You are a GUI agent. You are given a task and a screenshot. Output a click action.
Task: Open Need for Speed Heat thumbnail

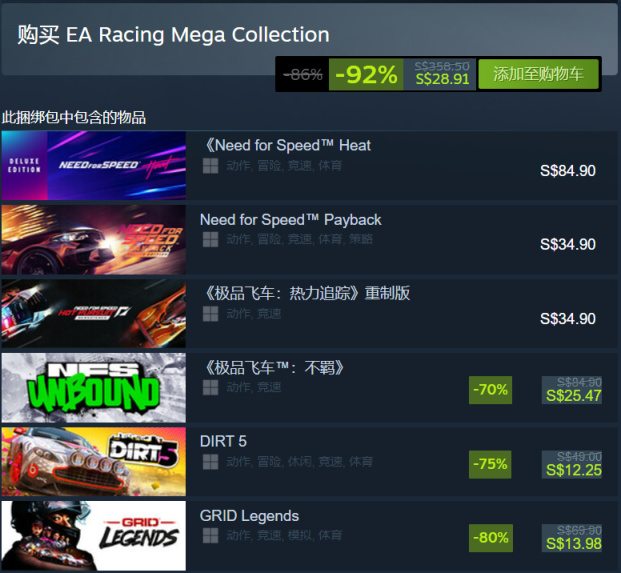click(x=93, y=165)
